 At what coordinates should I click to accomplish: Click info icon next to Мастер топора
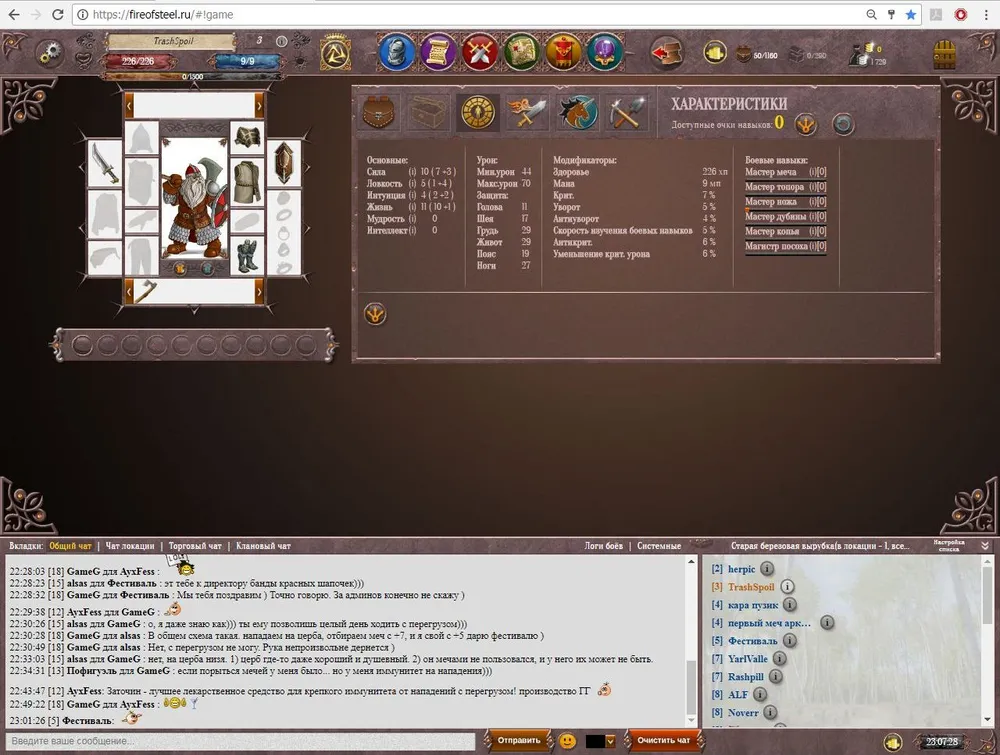812,187
